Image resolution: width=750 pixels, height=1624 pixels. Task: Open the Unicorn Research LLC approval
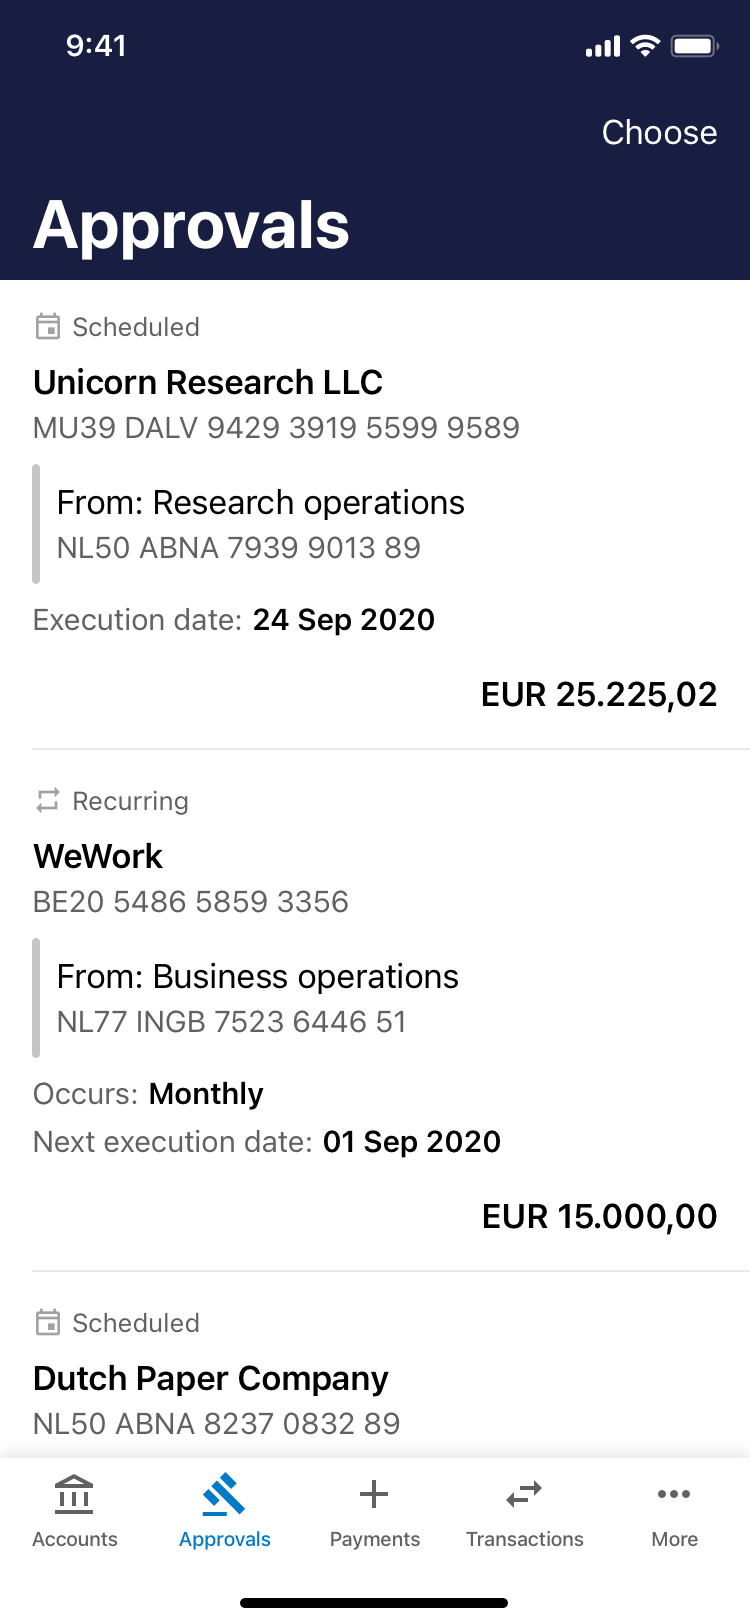point(208,382)
